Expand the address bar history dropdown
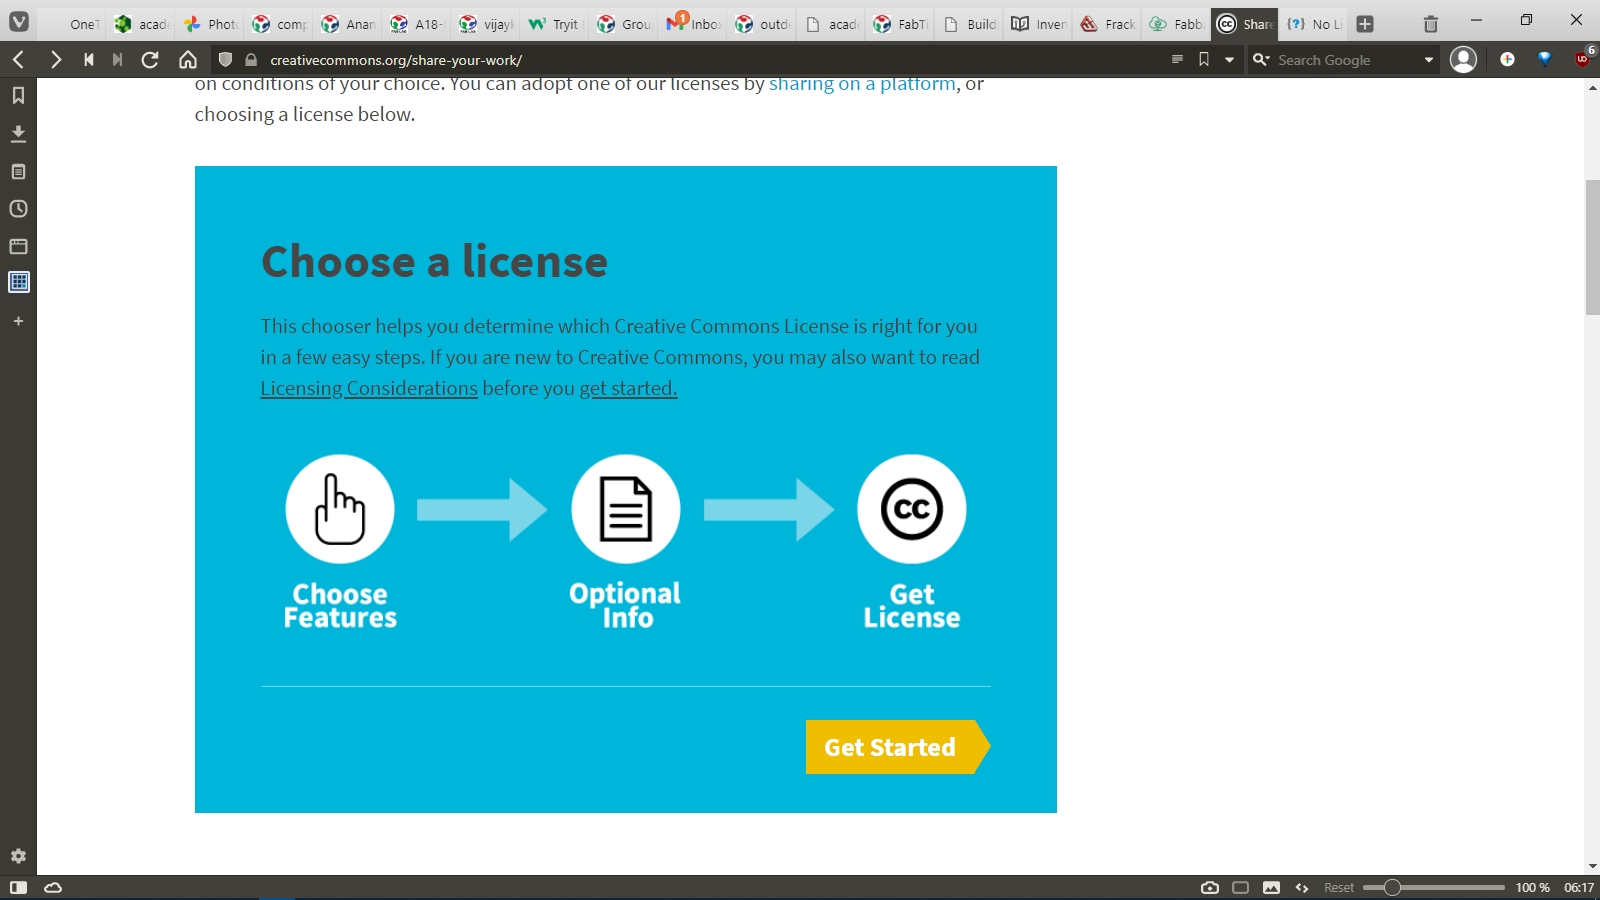 [1229, 60]
